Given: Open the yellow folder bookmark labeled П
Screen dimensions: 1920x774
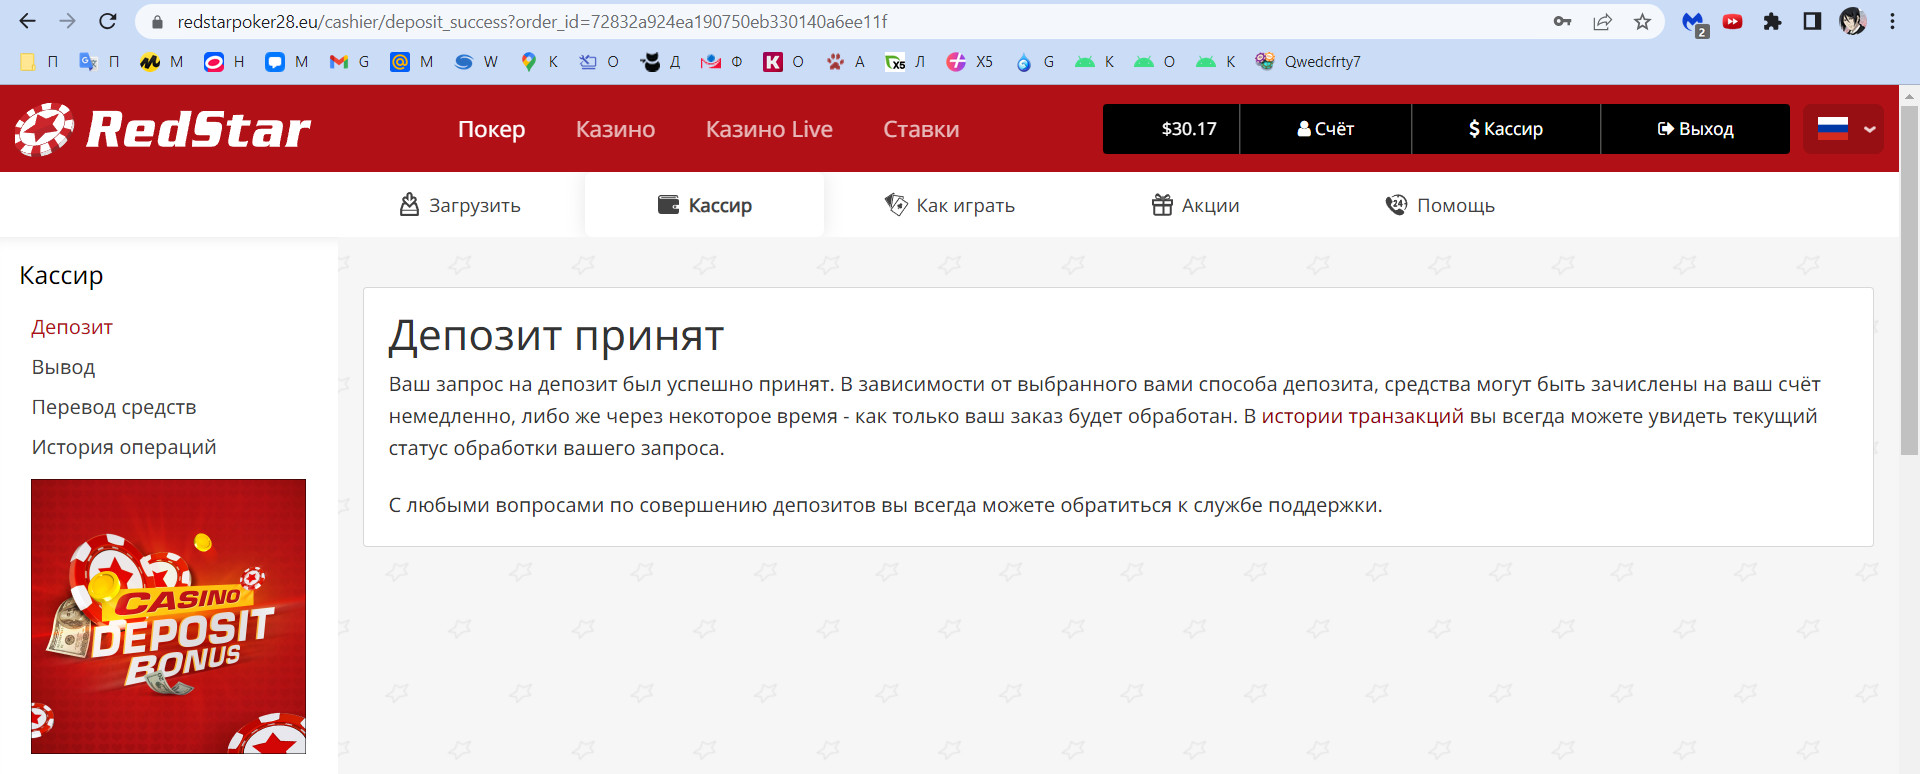Looking at the screenshot, I should click(x=39, y=62).
